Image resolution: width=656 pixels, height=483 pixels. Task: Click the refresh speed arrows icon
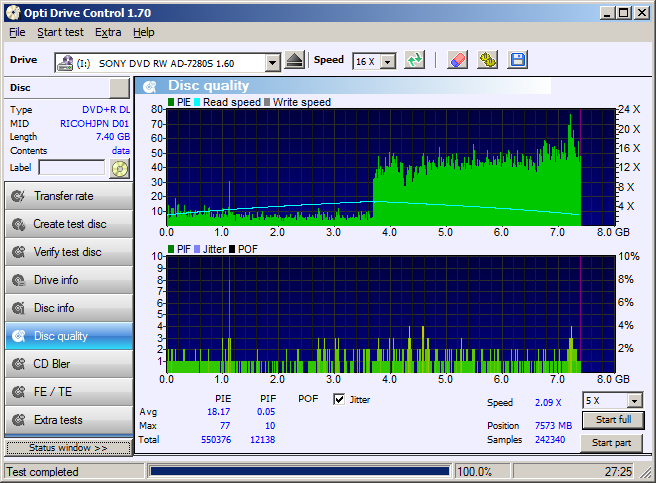pyautogui.click(x=415, y=60)
